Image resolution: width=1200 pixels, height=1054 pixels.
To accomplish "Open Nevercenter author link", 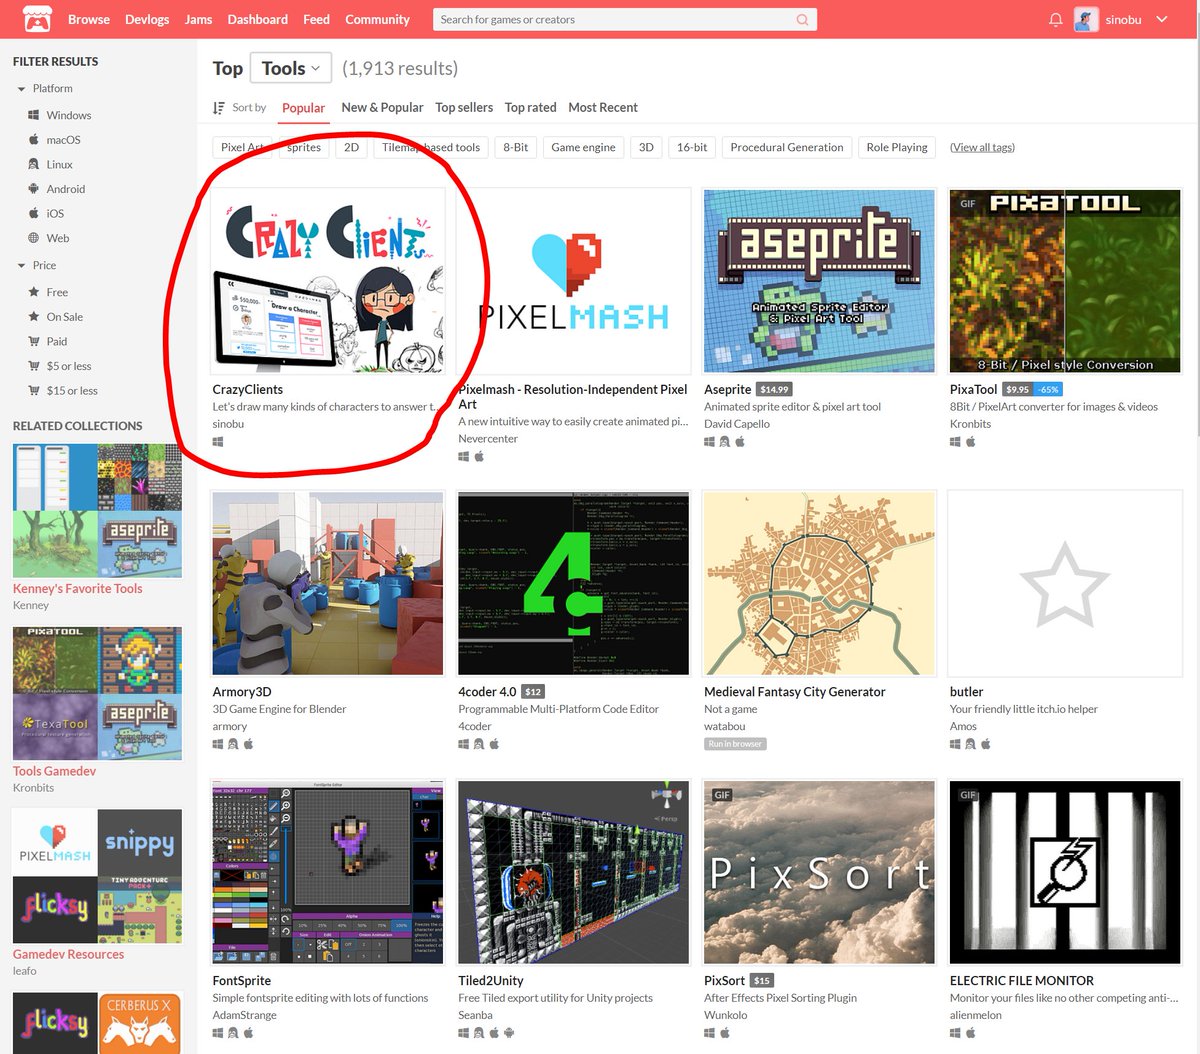I will [488, 439].
